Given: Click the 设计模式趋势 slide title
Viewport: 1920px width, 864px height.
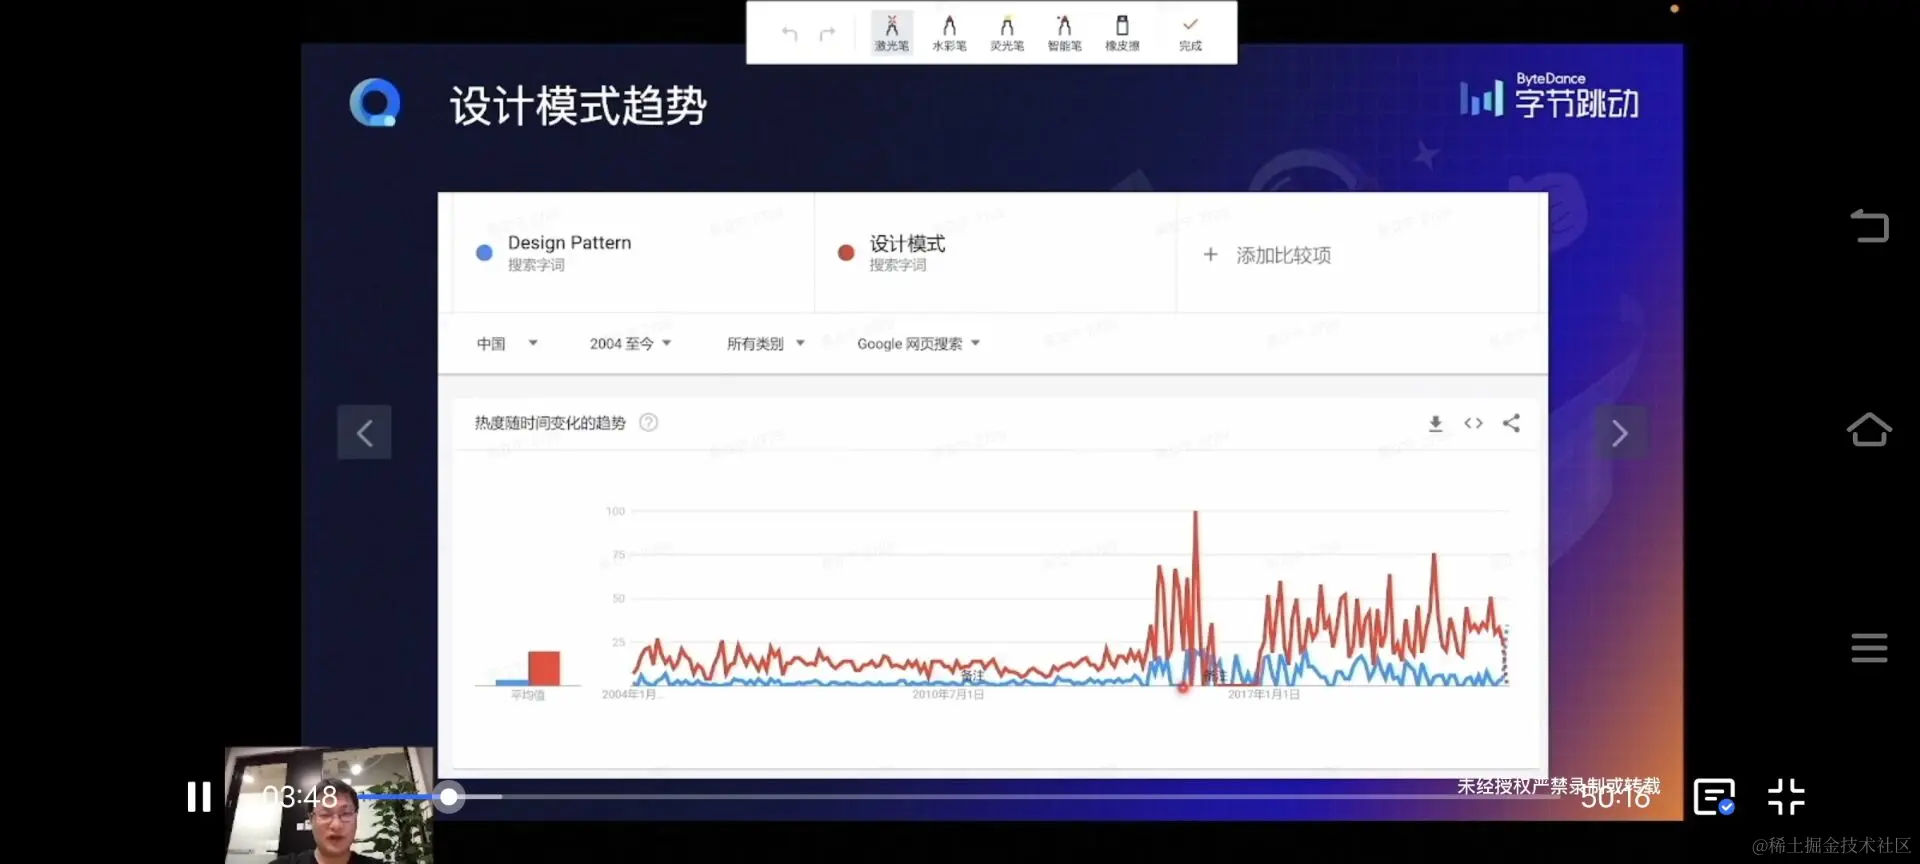Looking at the screenshot, I should coord(578,105).
